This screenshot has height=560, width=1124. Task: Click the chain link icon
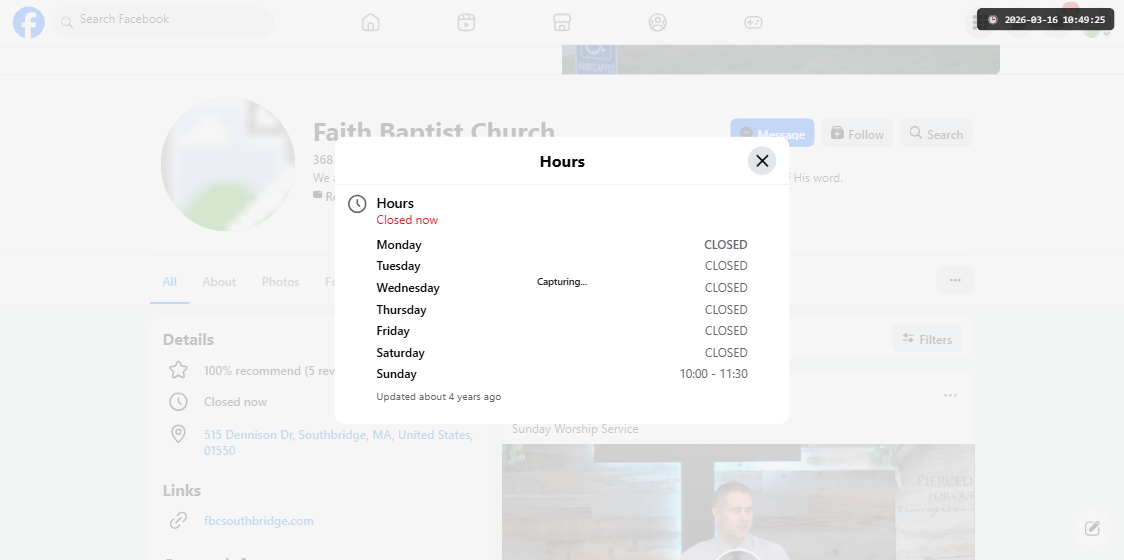[178, 521]
